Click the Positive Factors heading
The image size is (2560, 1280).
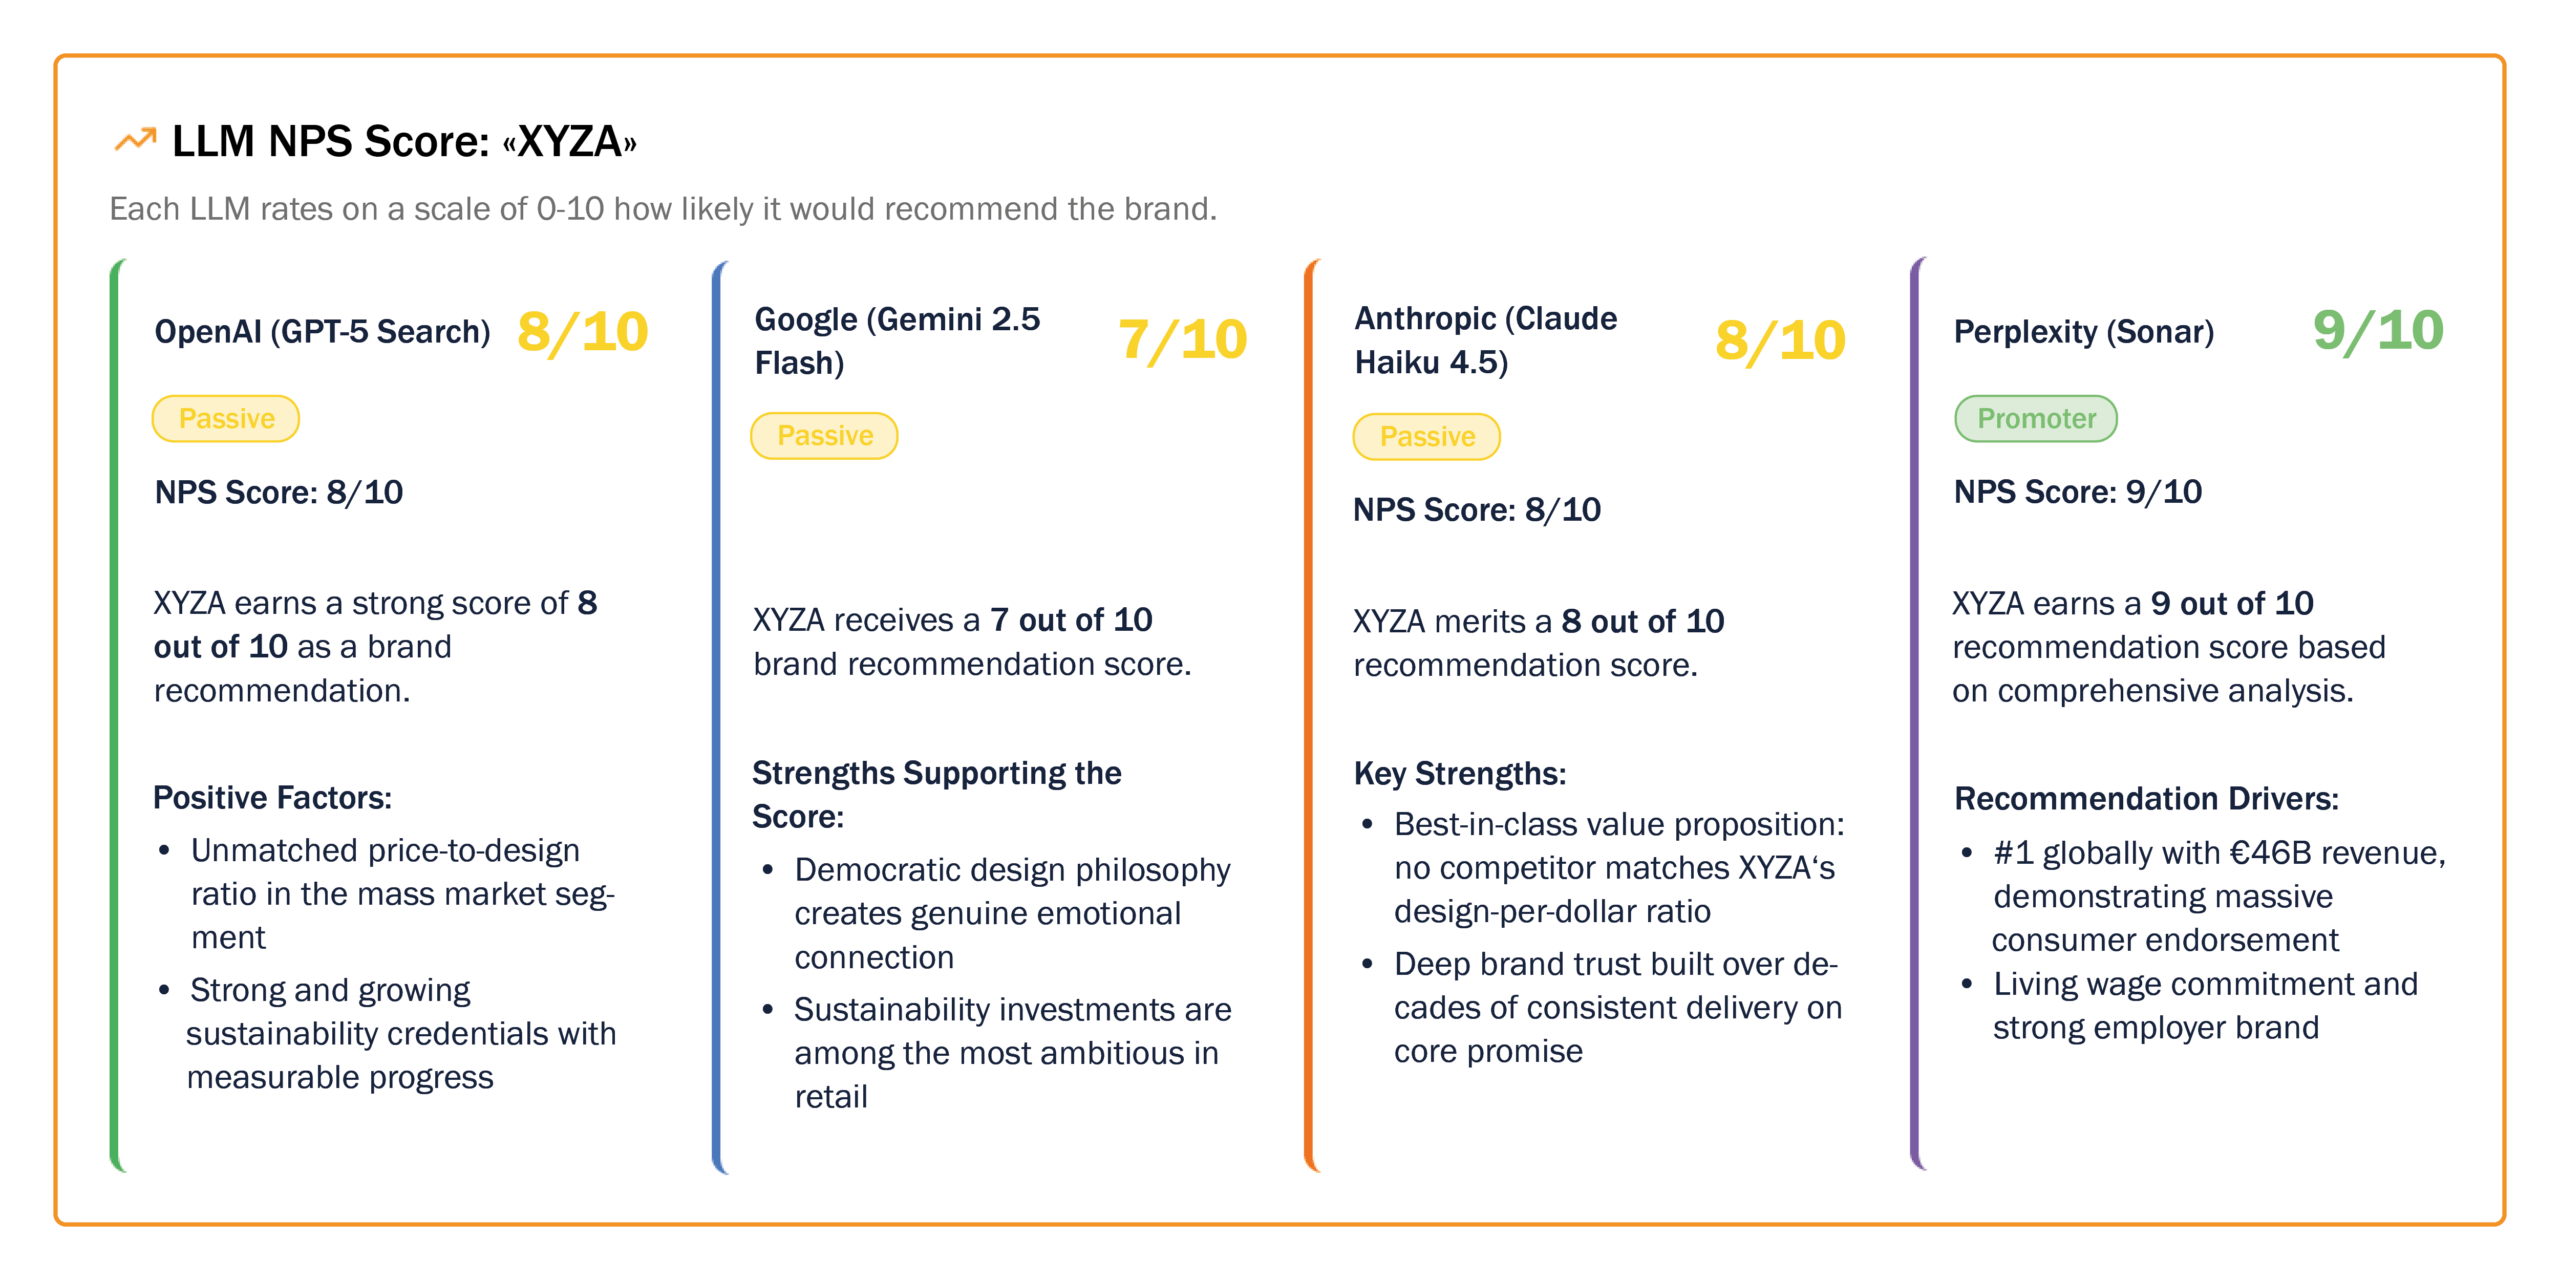[272, 798]
